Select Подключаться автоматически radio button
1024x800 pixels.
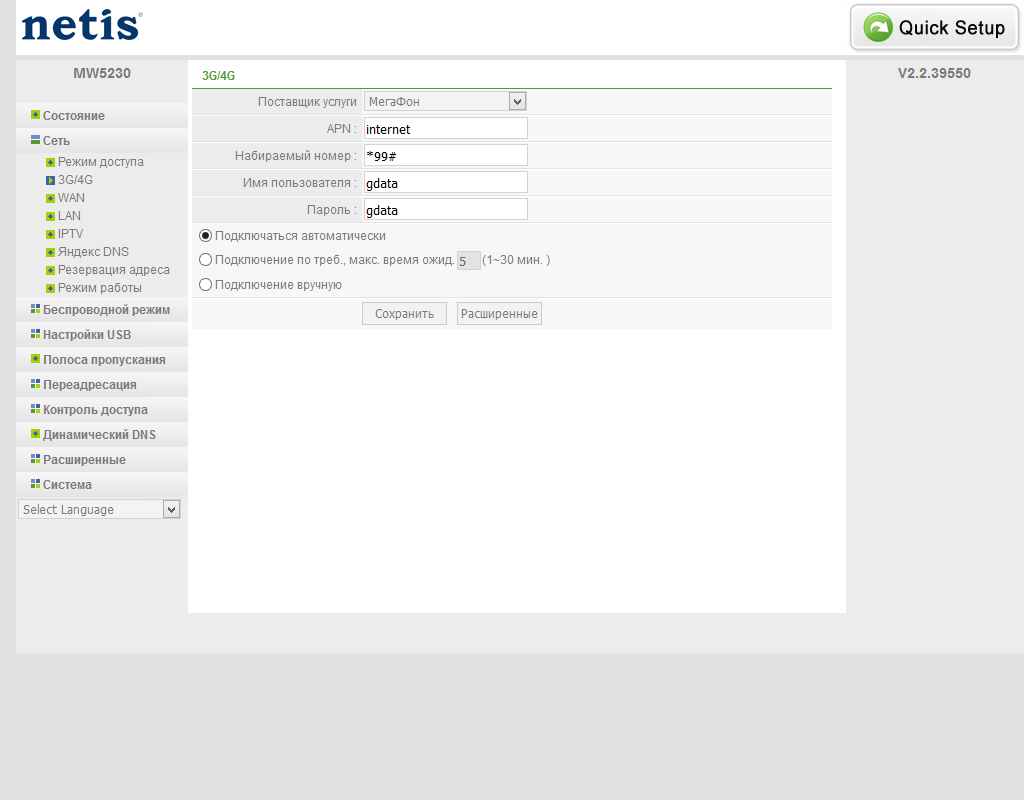click(205, 236)
